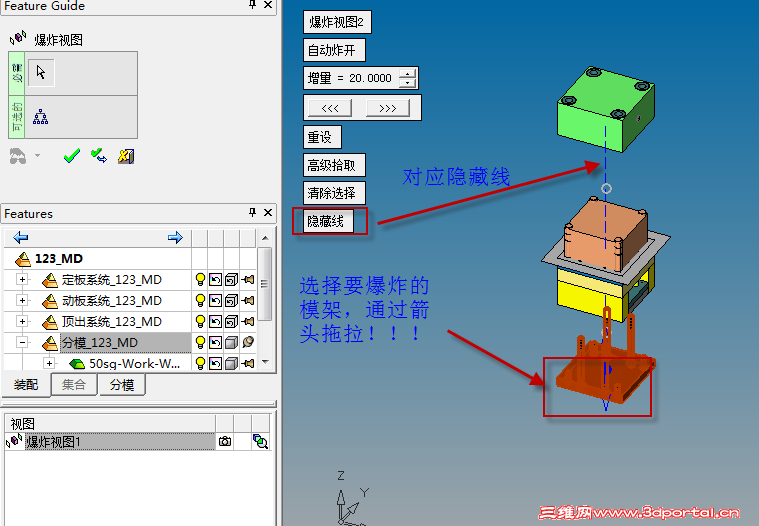Image resolution: width=759 pixels, height=526 pixels.
Task: Select 定板系统_123_MD in the tree
Action: point(111,280)
